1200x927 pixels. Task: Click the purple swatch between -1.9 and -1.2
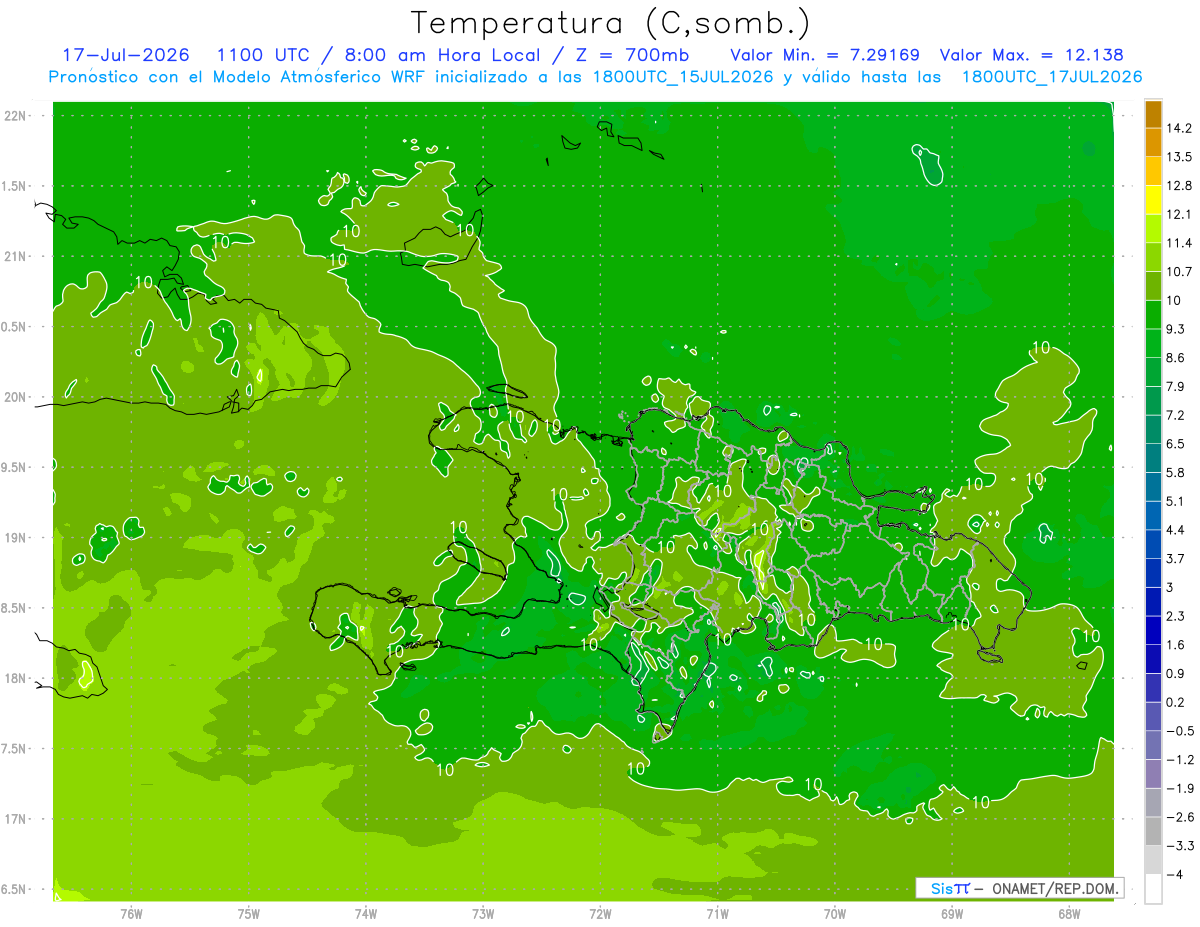[1153, 774]
